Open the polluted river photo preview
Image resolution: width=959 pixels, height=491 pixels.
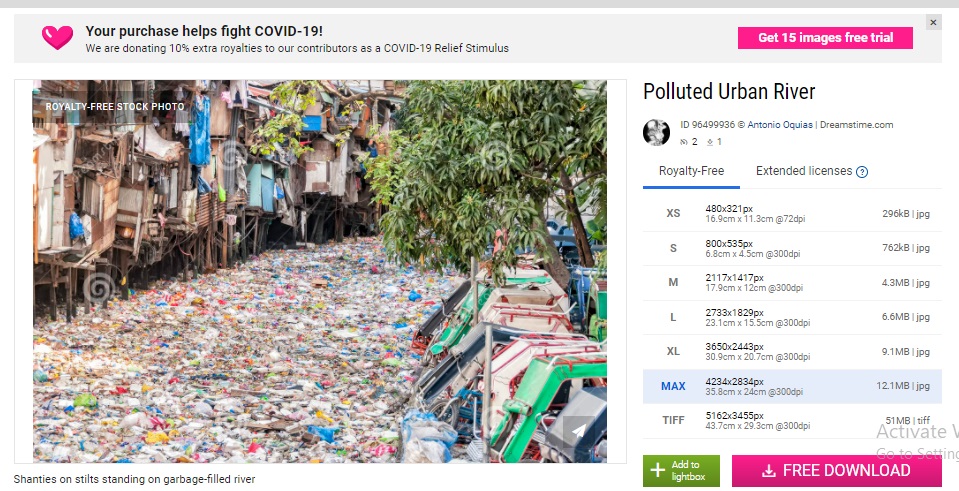[x=320, y=271]
